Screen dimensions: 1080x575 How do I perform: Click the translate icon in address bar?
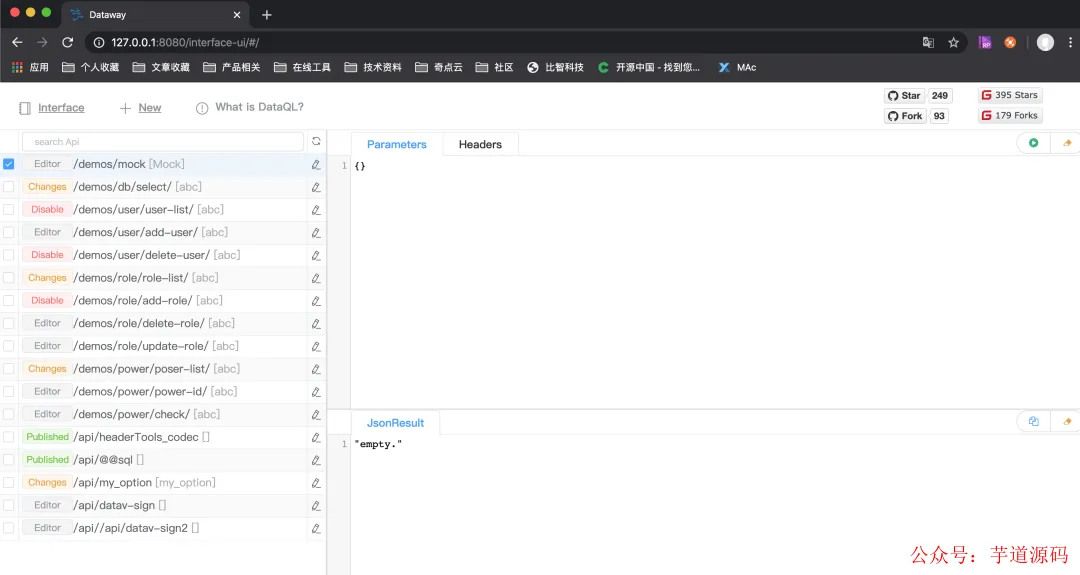pos(928,43)
